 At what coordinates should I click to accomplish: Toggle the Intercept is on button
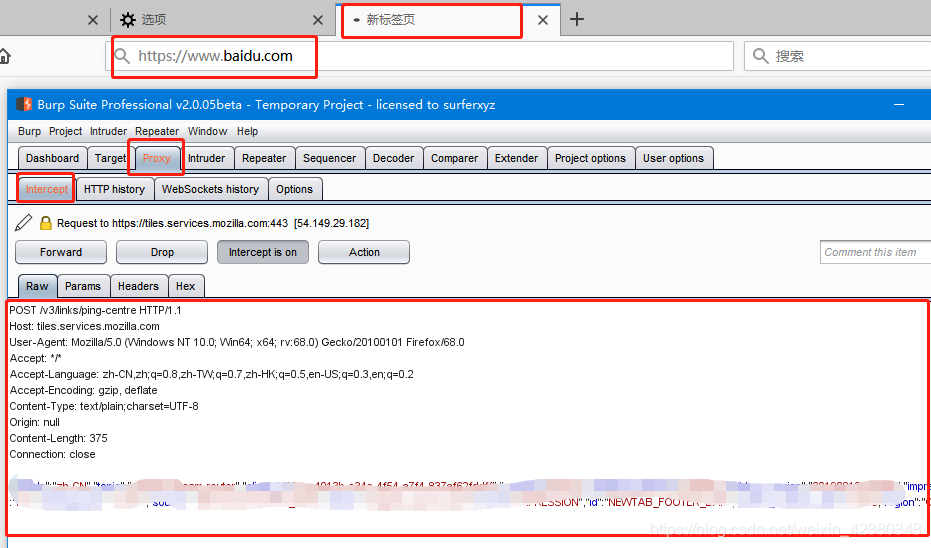pyautogui.click(x=263, y=252)
